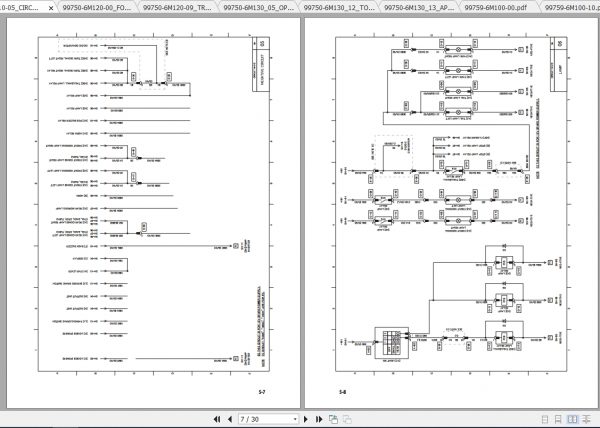The image size is (600, 428).
Task: Click the left page wiring diagram
Action: click(154, 204)
